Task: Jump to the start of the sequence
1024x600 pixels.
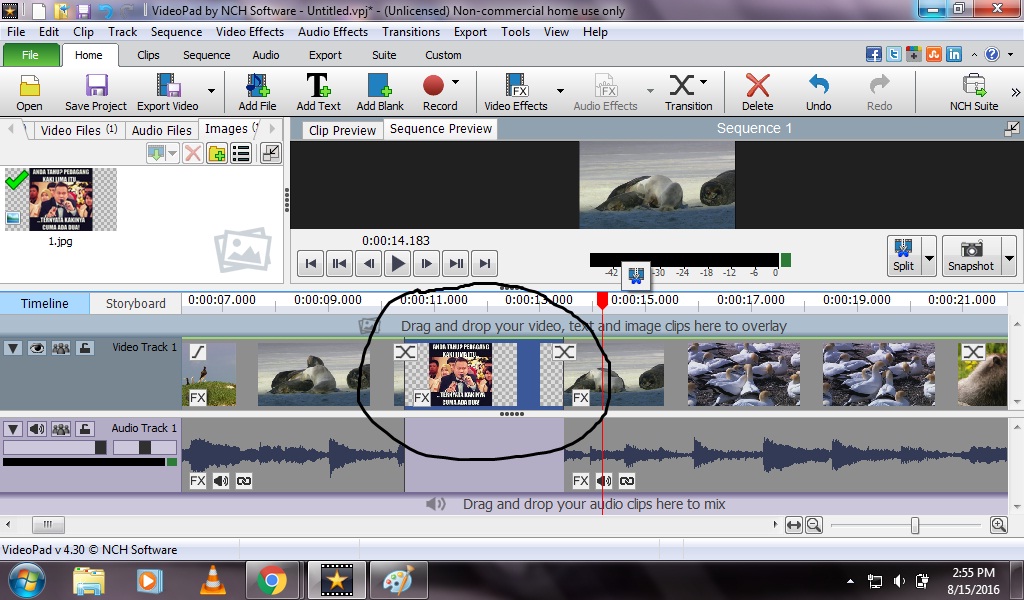Action: click(311, 264)
